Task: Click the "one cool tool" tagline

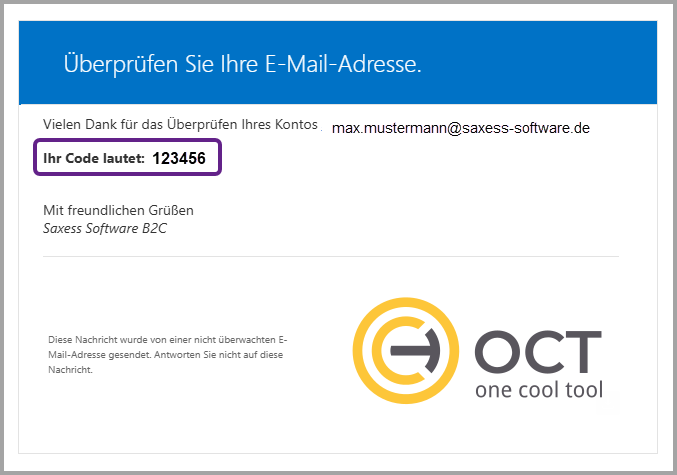Action: [x=538, y=389]
